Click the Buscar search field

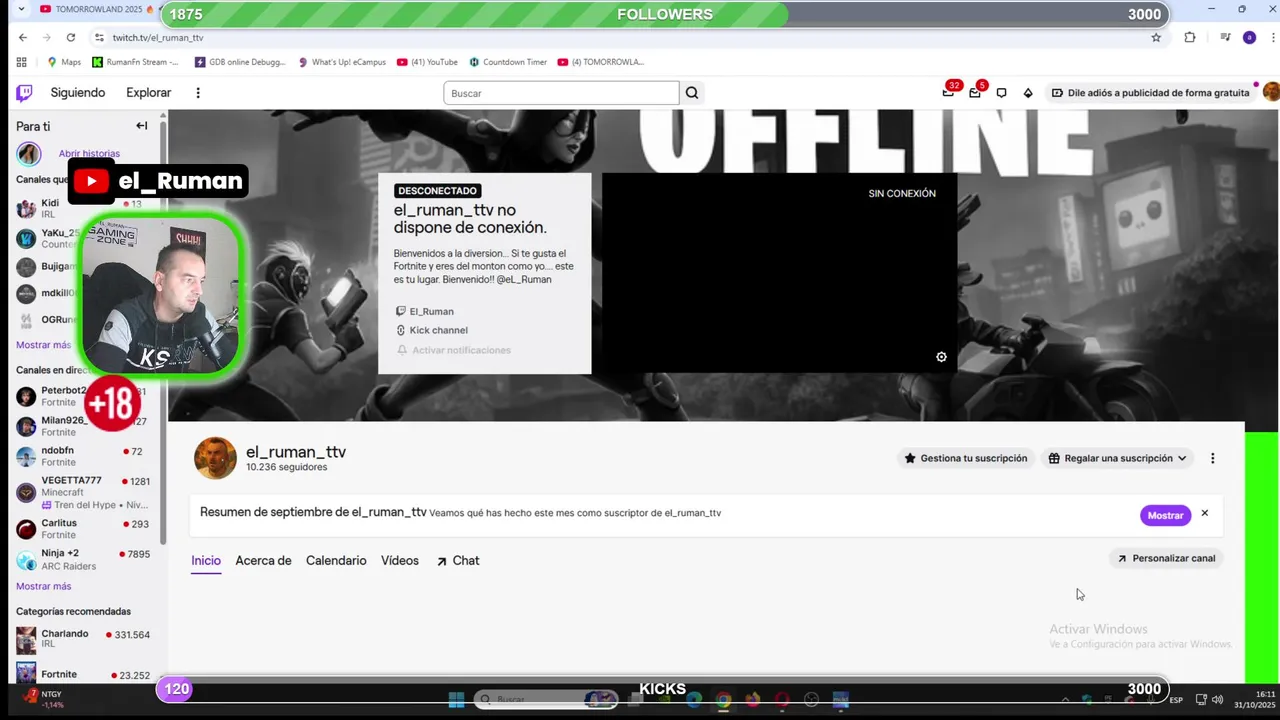point(561,93)
